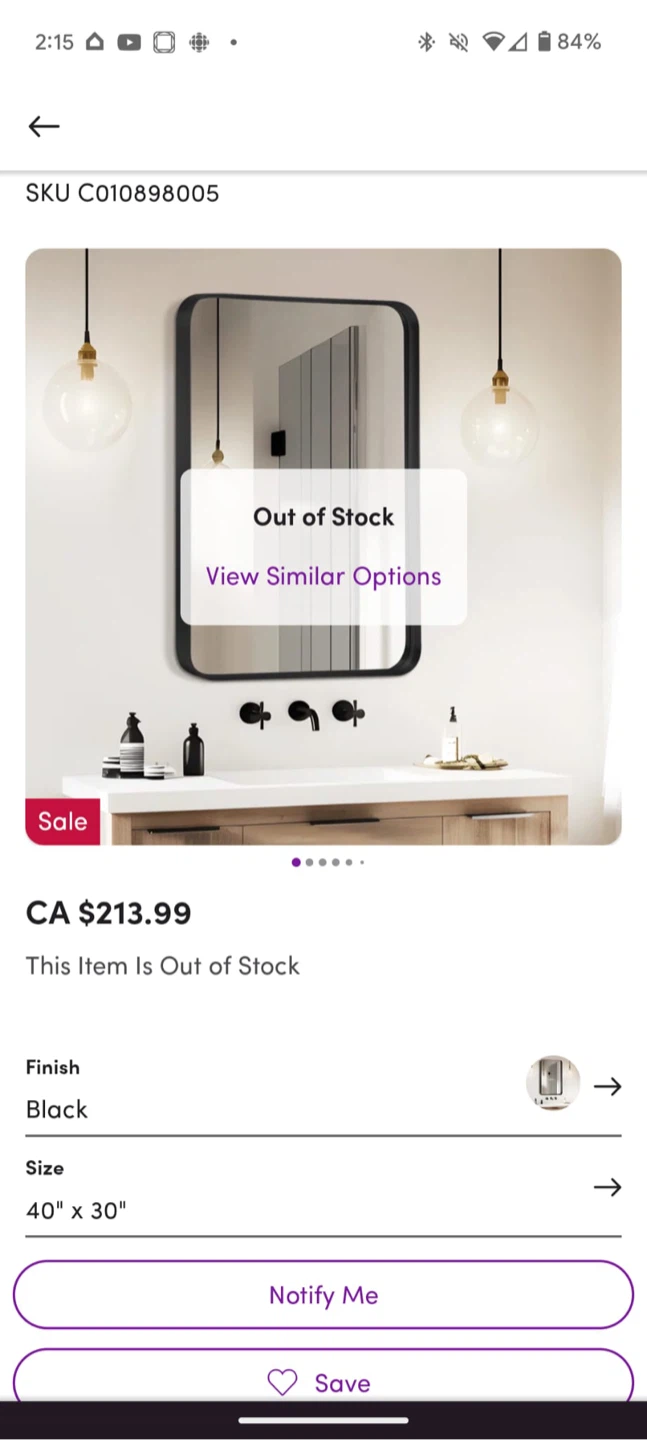Viewport: 647px width, 1440px height.
Task: Tap the back arrow
Action: [44, 126]
